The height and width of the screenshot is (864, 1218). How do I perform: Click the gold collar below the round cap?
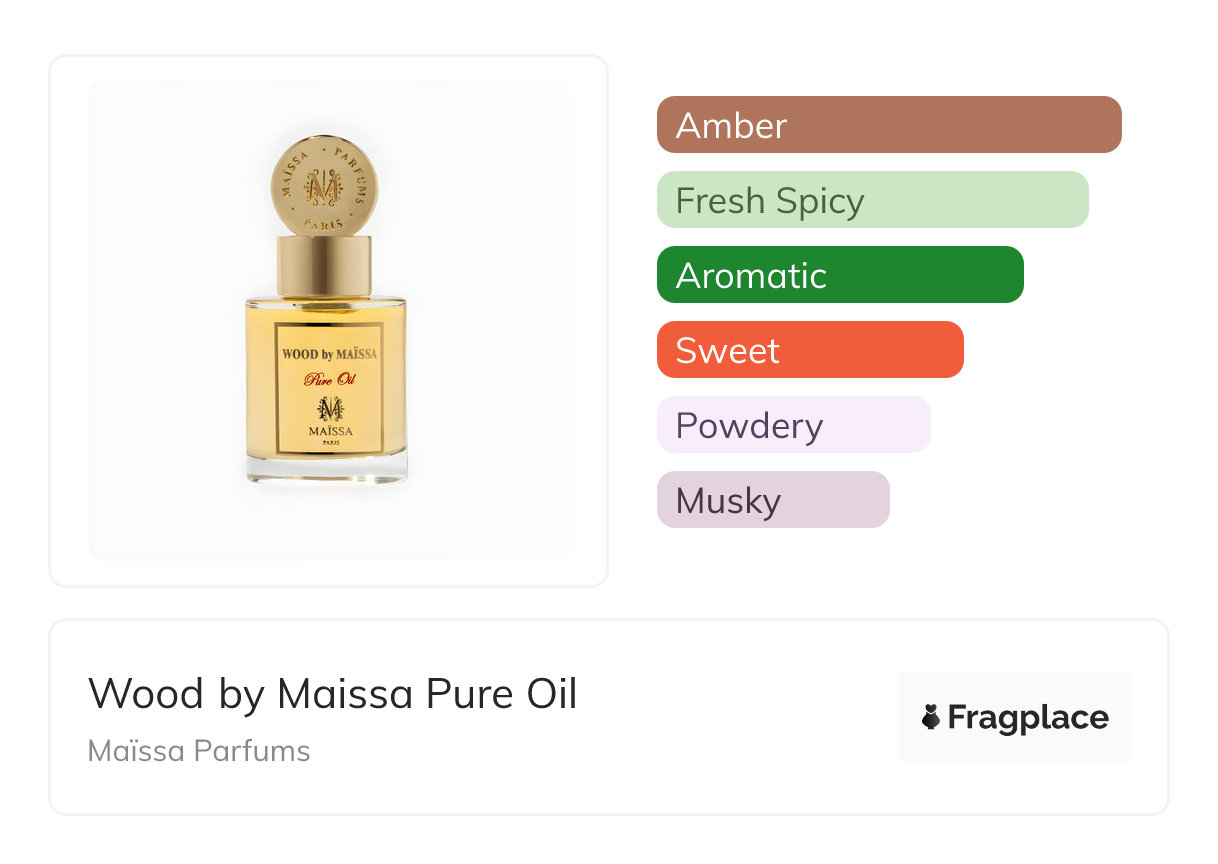(x=324, y=266)
